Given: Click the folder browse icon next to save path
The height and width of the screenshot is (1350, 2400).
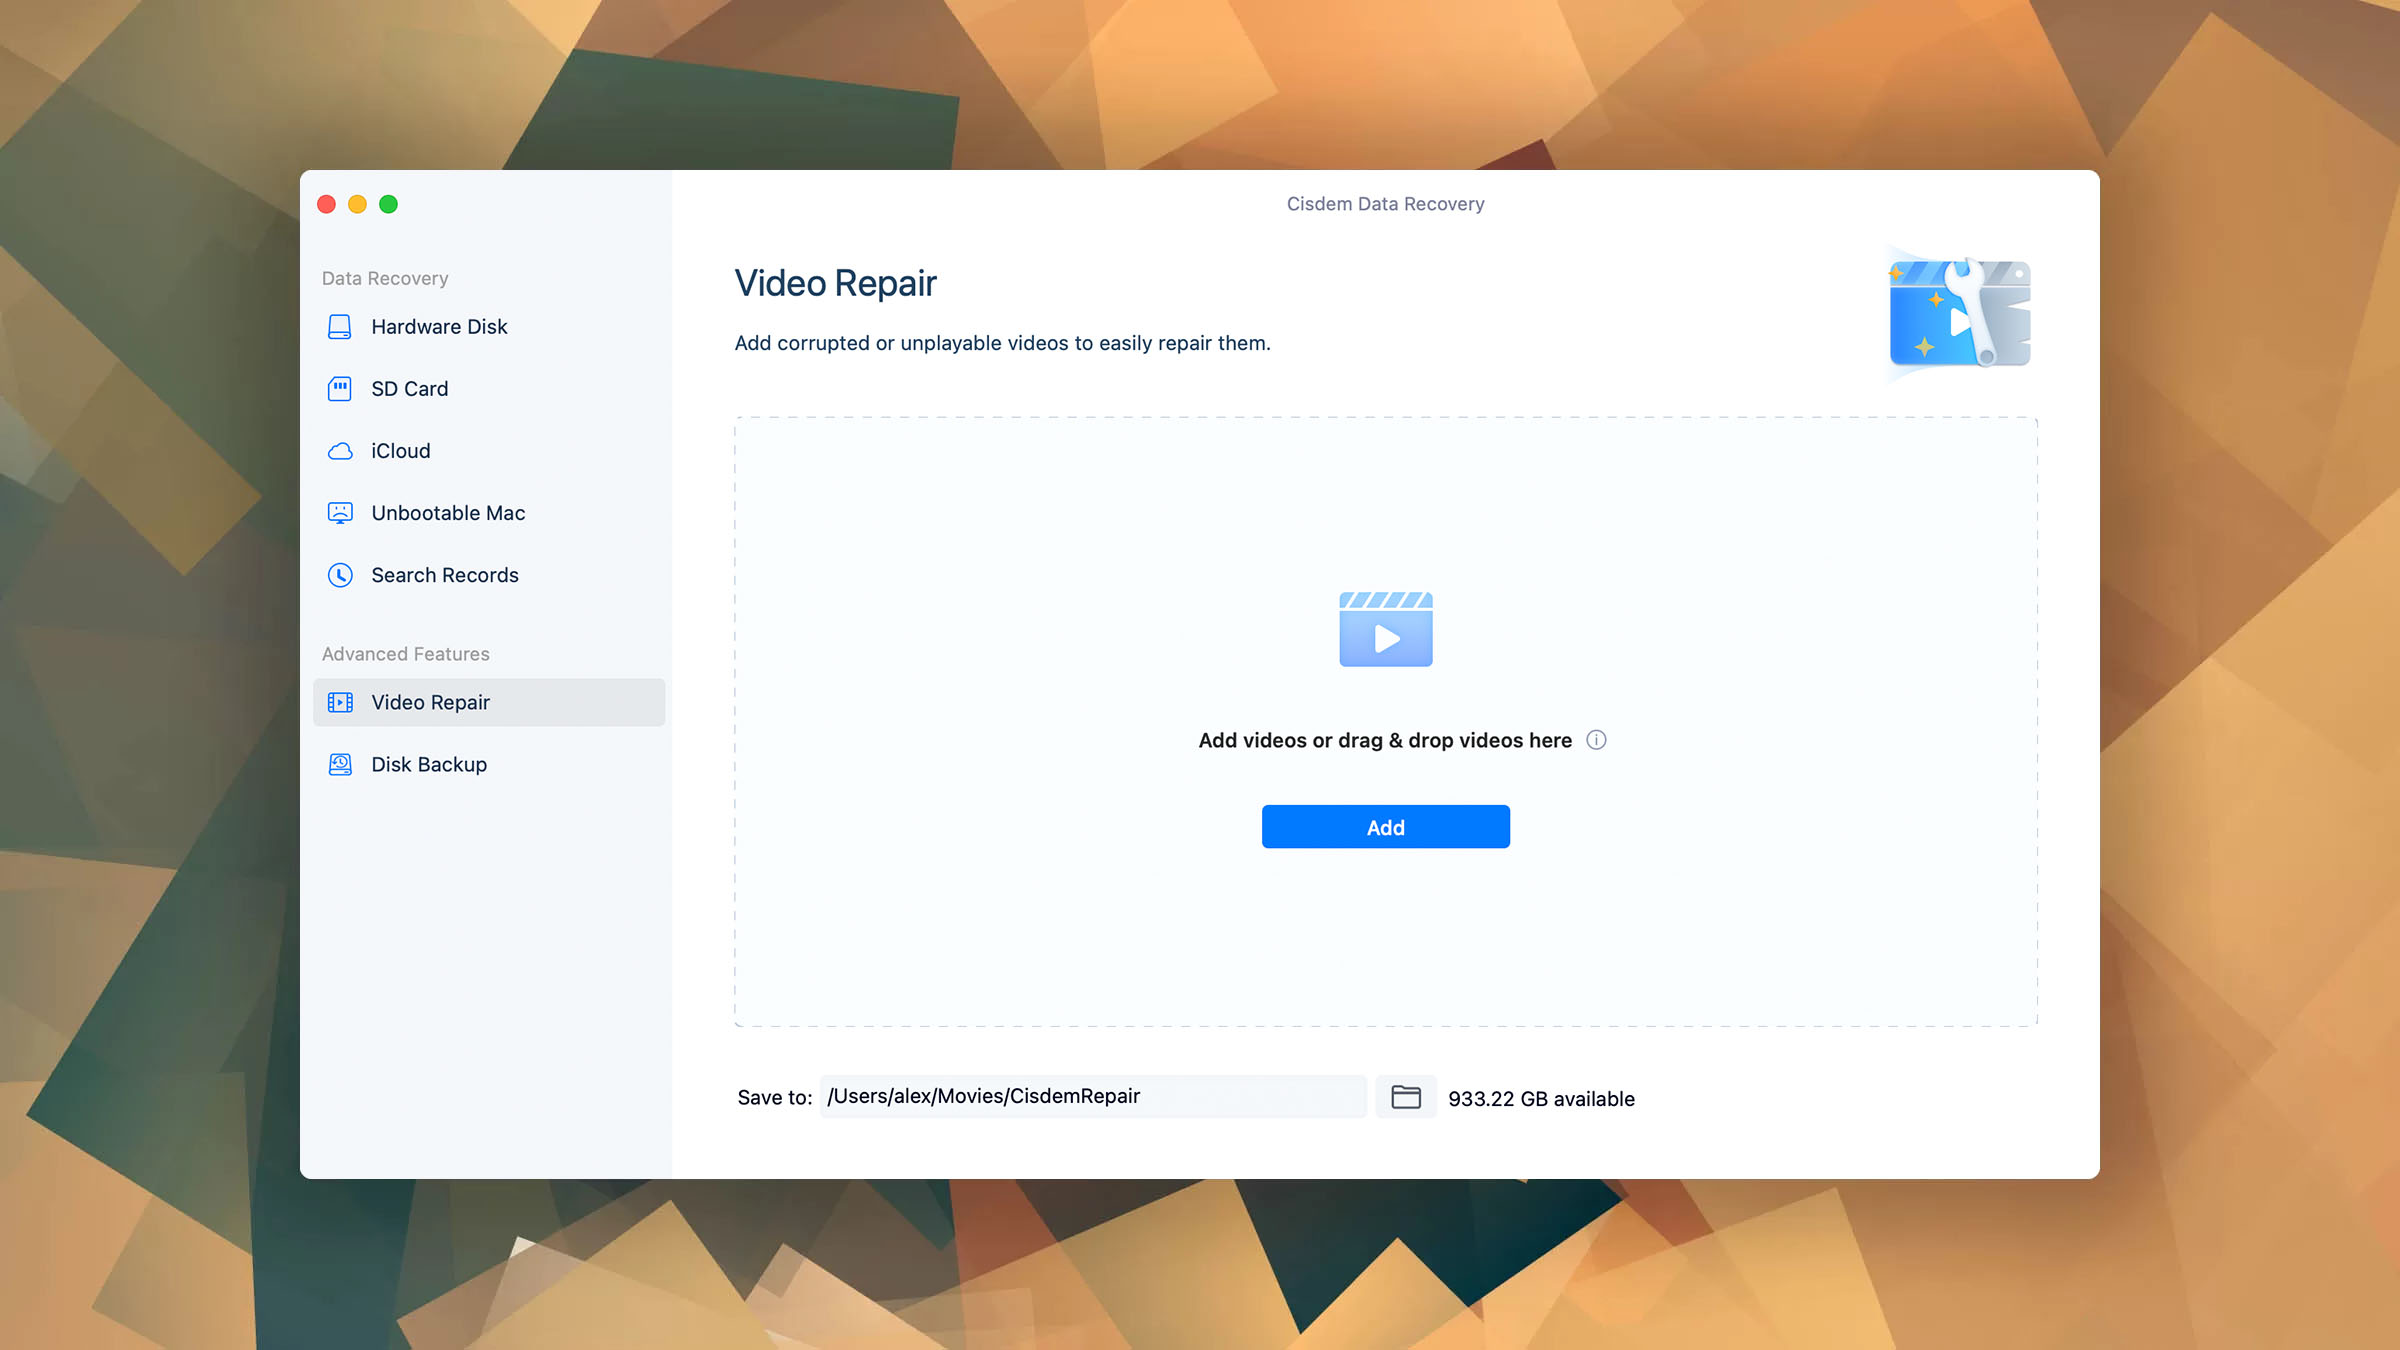Looking at the screenshot, I should [x=1406, y=1097].
